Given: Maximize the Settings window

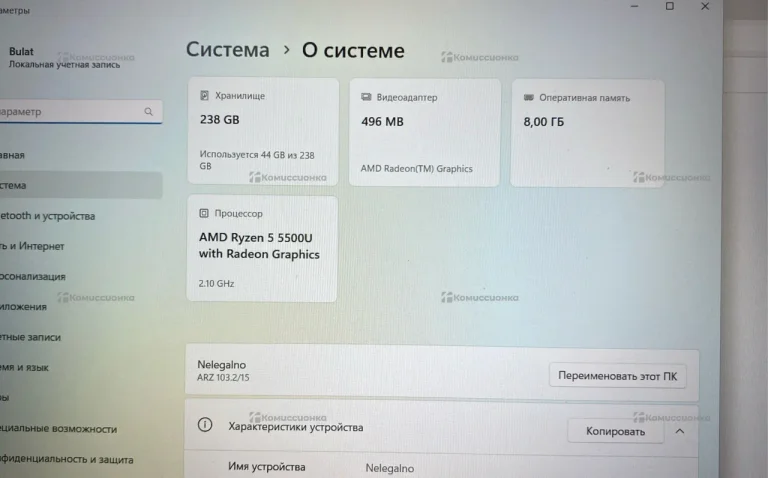Looking at the screenshot, I should click(669, 6).
